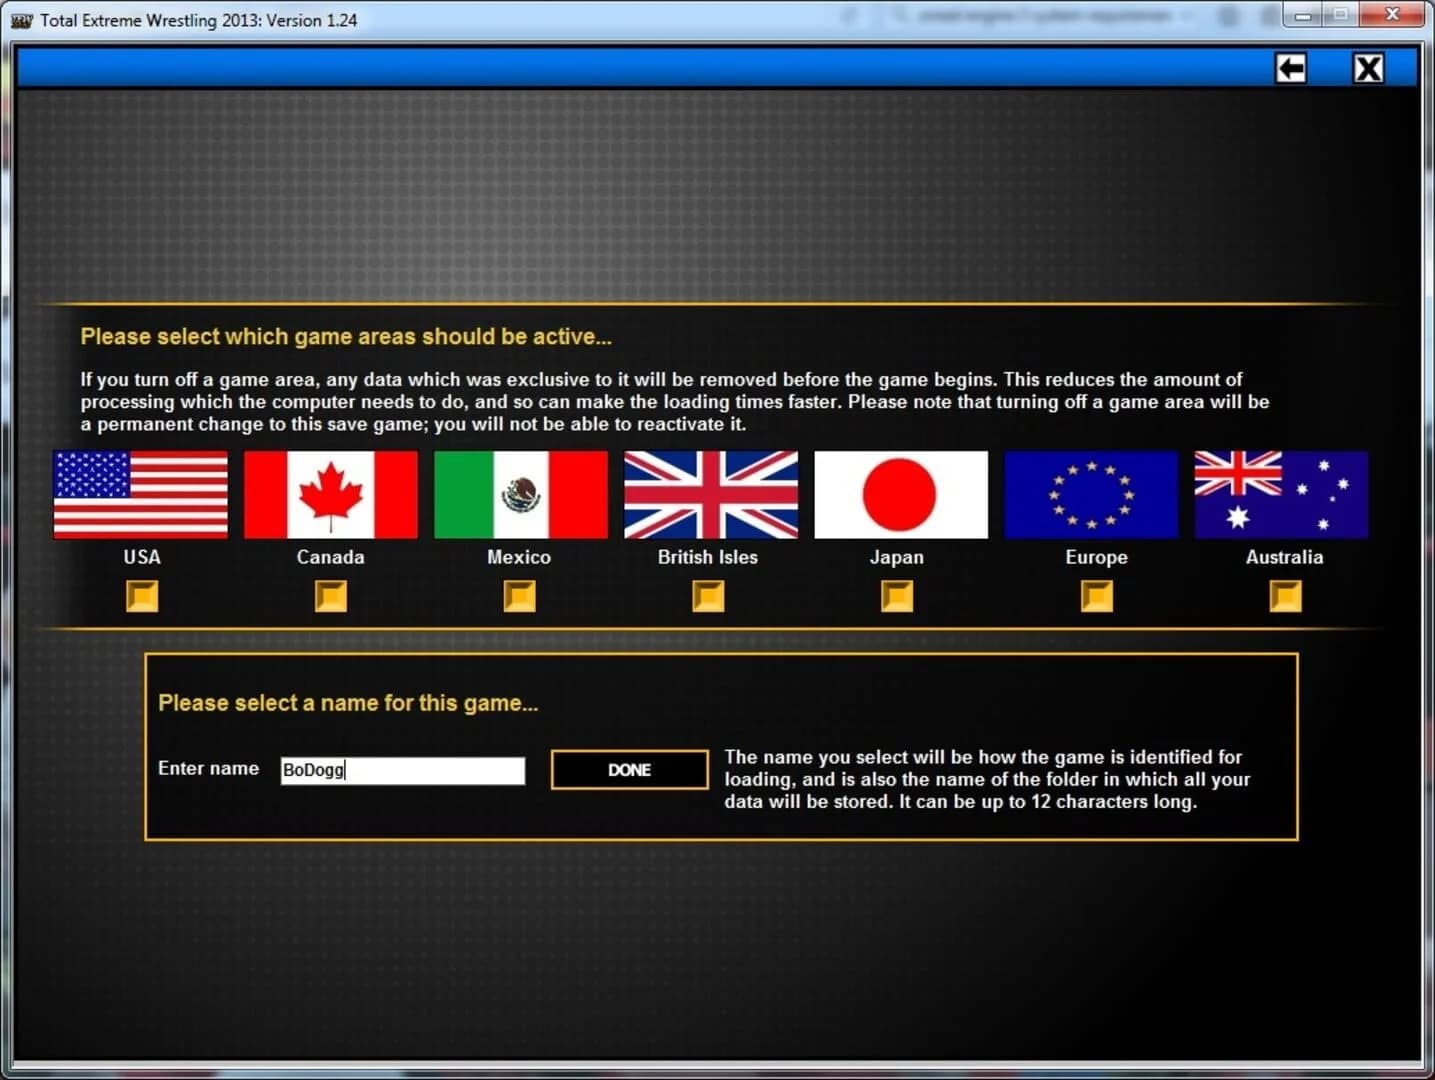Disable the Japan game area

coord(896,596)
